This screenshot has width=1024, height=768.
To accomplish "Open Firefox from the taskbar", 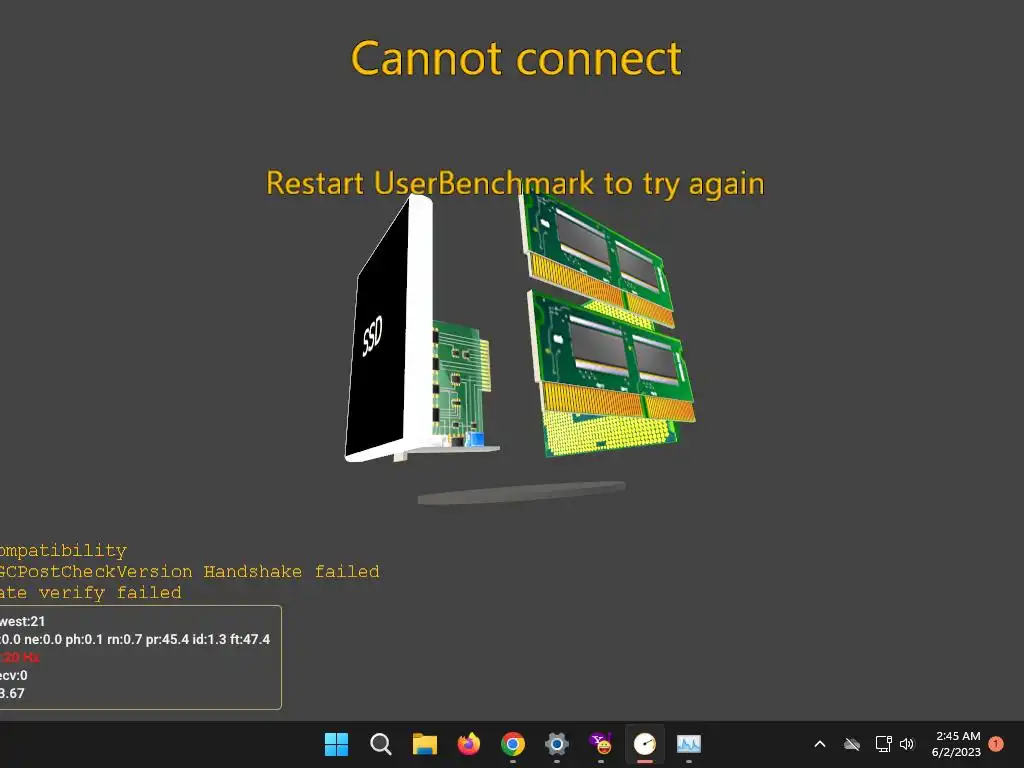I will [468, 744].
